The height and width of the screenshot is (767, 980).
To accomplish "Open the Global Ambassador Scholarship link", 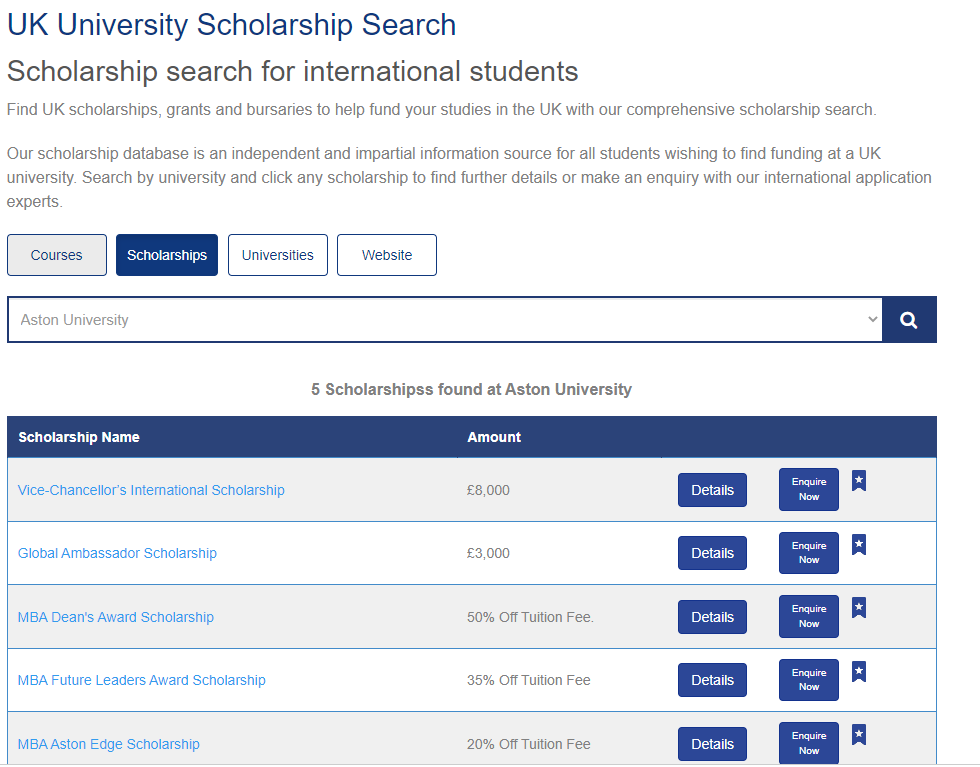I will click(117, 553).
